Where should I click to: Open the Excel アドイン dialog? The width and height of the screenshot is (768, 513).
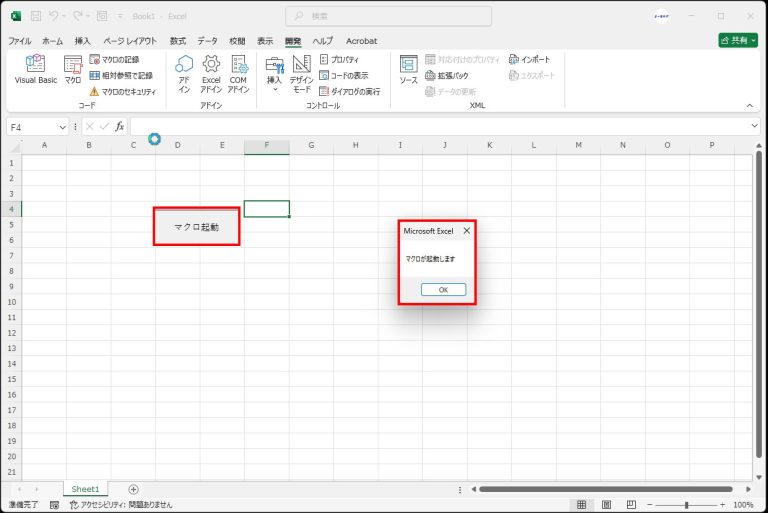211,72
